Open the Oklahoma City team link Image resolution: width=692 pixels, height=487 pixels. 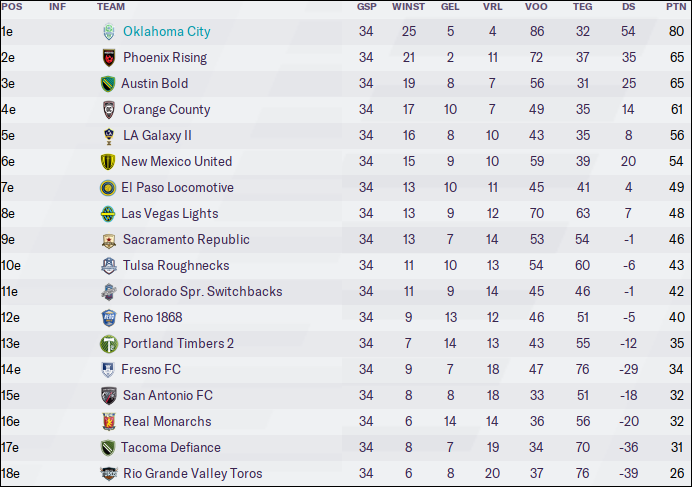pyautogui.click(x=167, y=32)
